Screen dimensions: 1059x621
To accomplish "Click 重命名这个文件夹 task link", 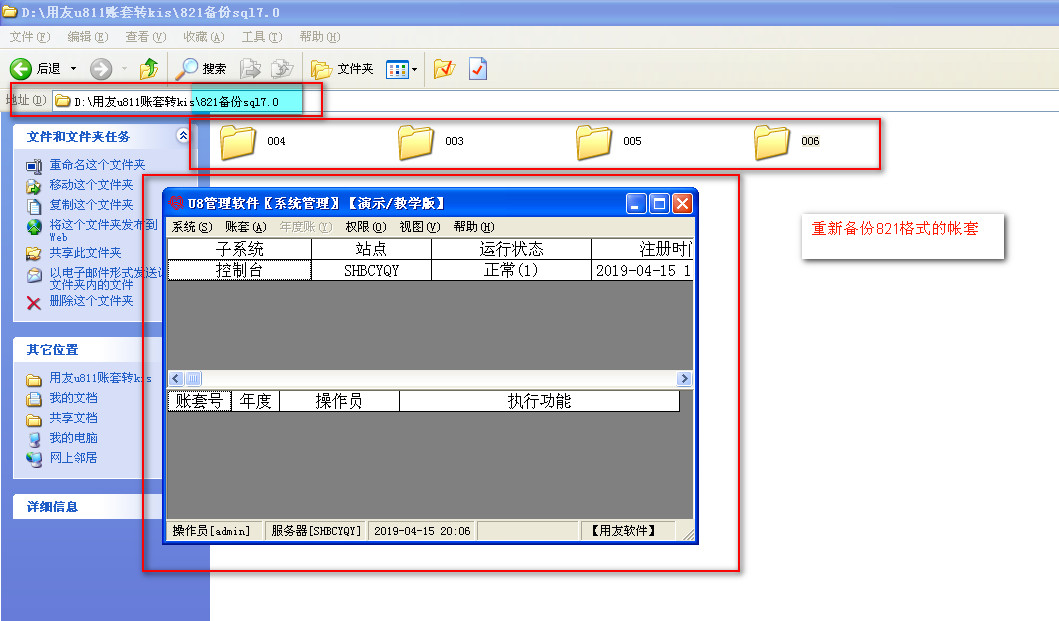I will tap(97, 165).
